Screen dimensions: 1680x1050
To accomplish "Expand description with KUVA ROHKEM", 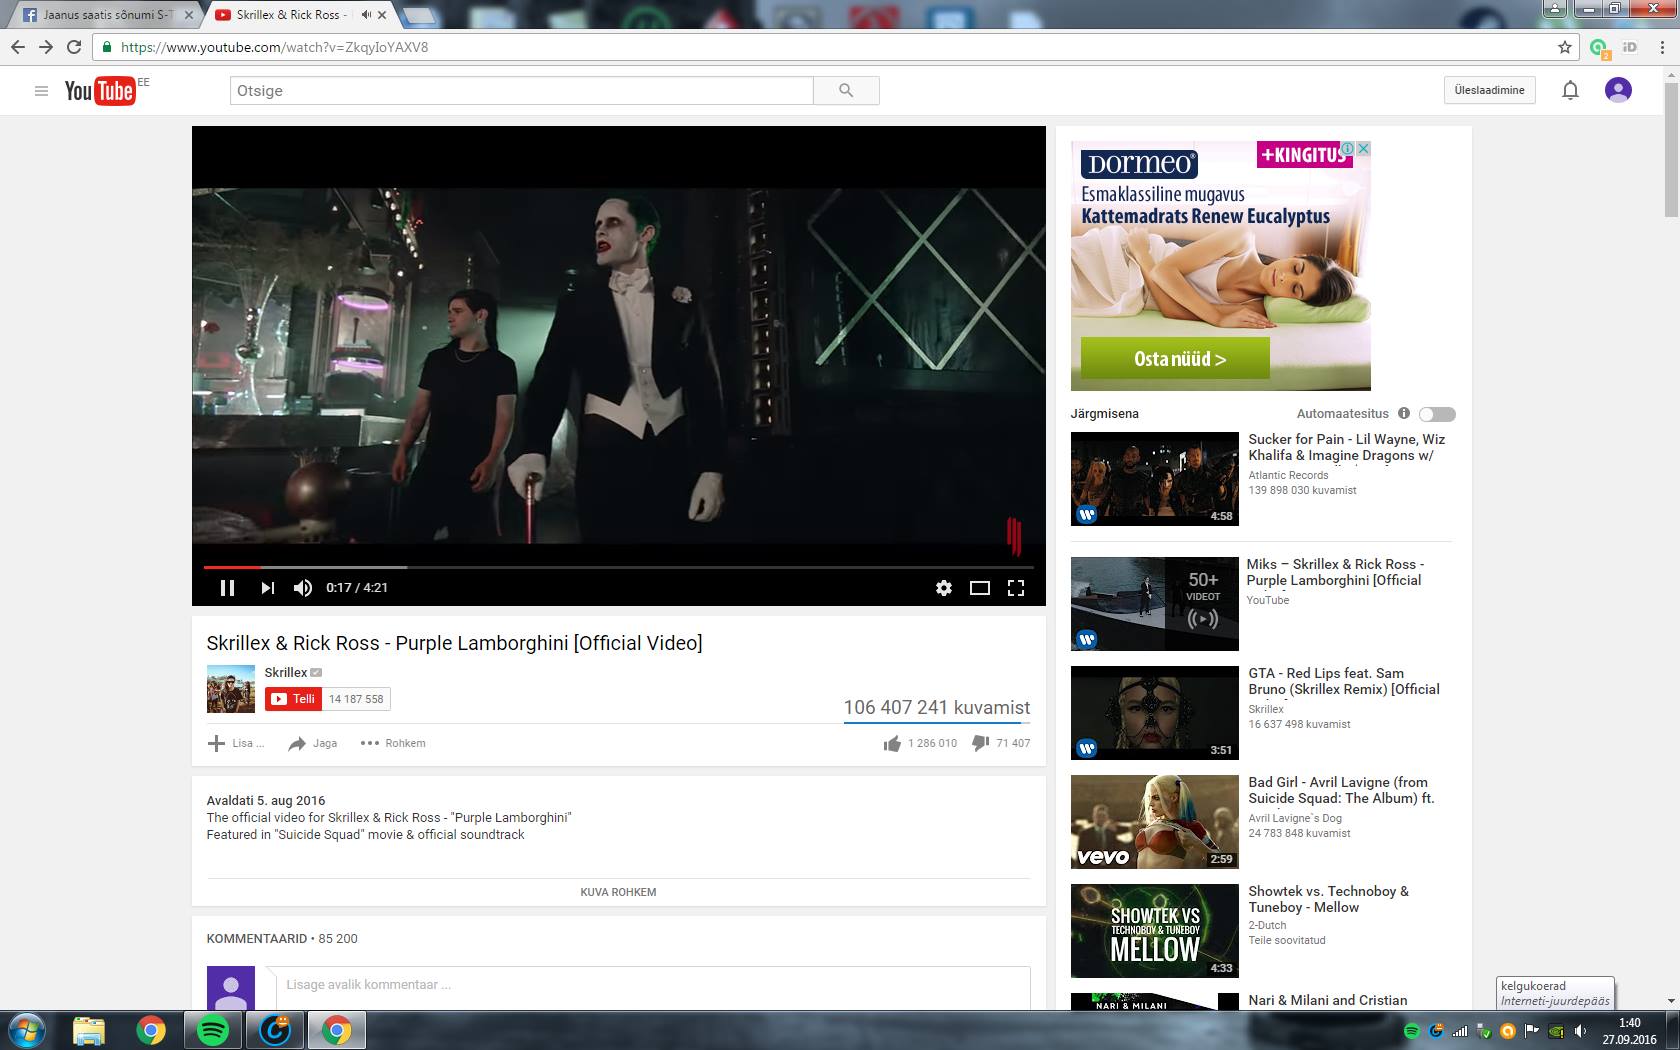I will pos(618,892).
